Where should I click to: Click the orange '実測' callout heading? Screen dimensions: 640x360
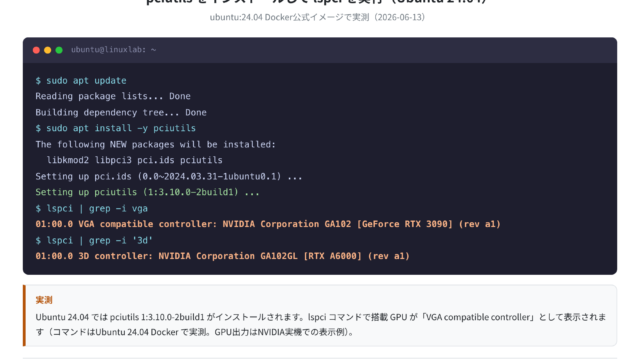pos(44,300)
